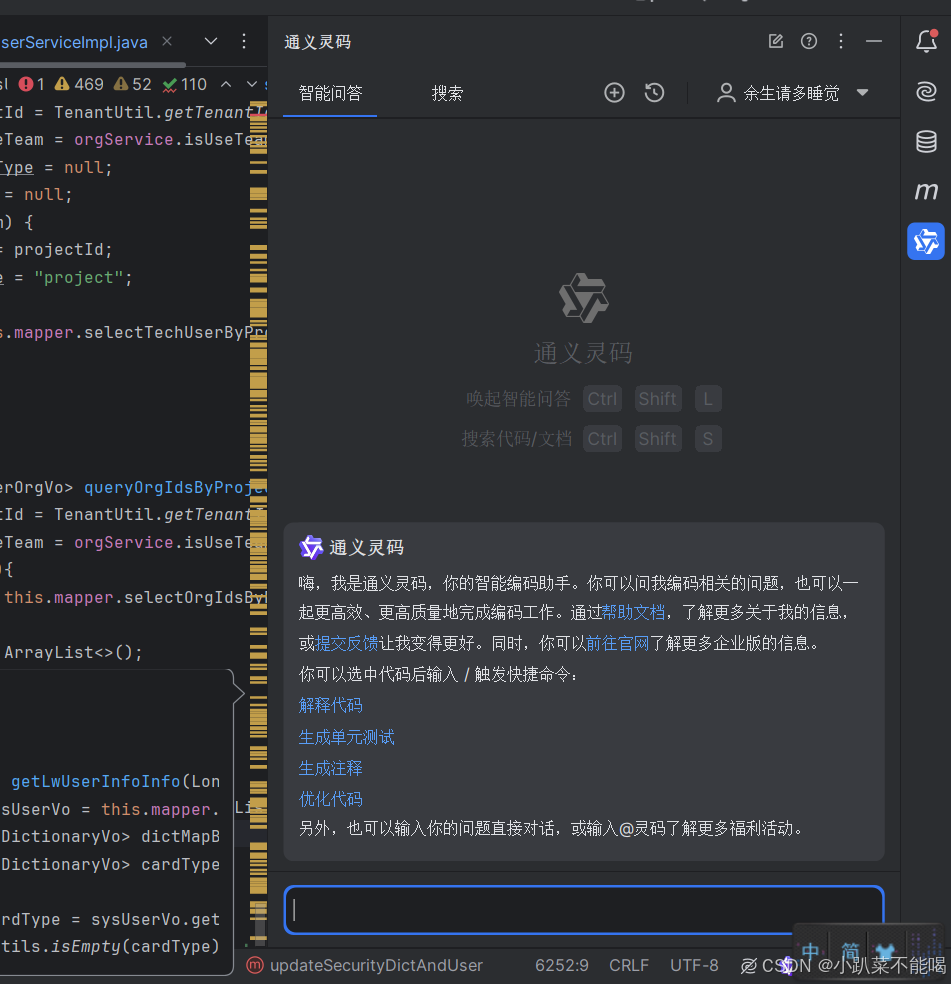Expand the user account dropdown arrow
Image resolution: width=951 pixels, height=984 pixels.
(862, 93)
